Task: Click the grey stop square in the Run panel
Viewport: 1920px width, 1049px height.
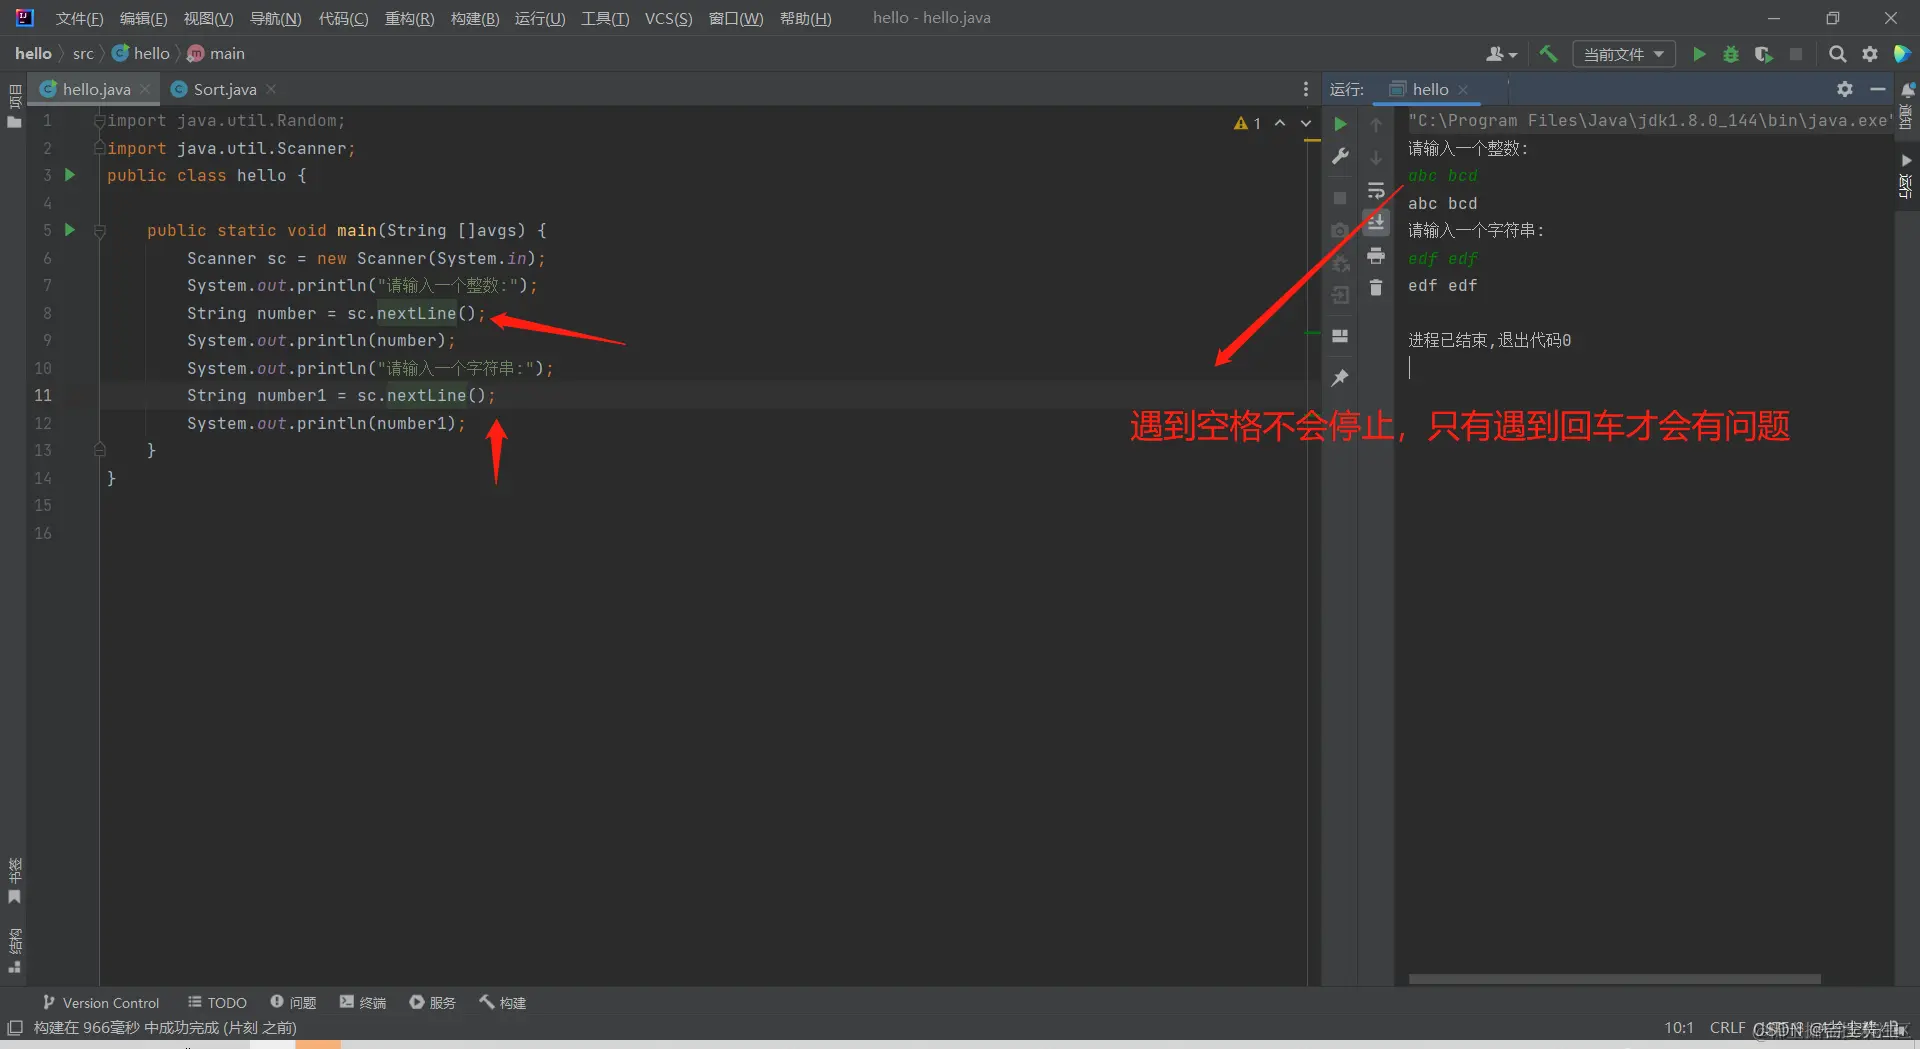Action: pos(1341,198)
